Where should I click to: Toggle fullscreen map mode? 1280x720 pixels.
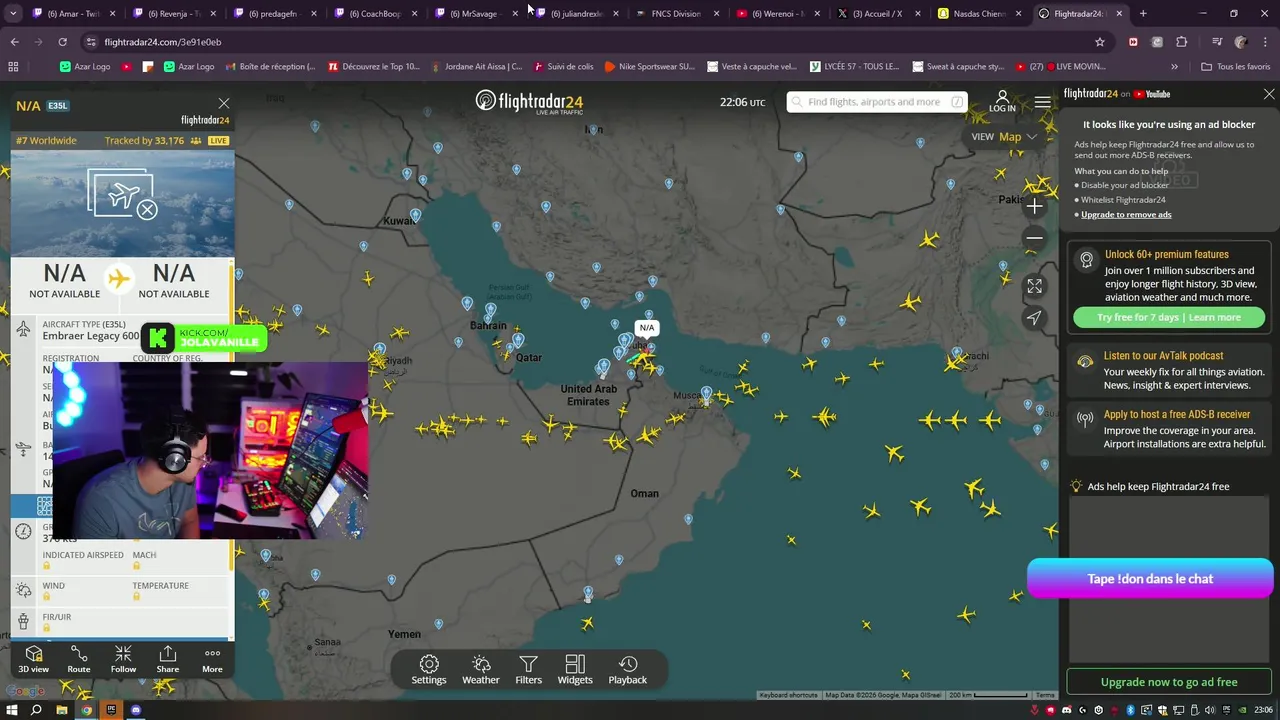(x=1035, y=286)
